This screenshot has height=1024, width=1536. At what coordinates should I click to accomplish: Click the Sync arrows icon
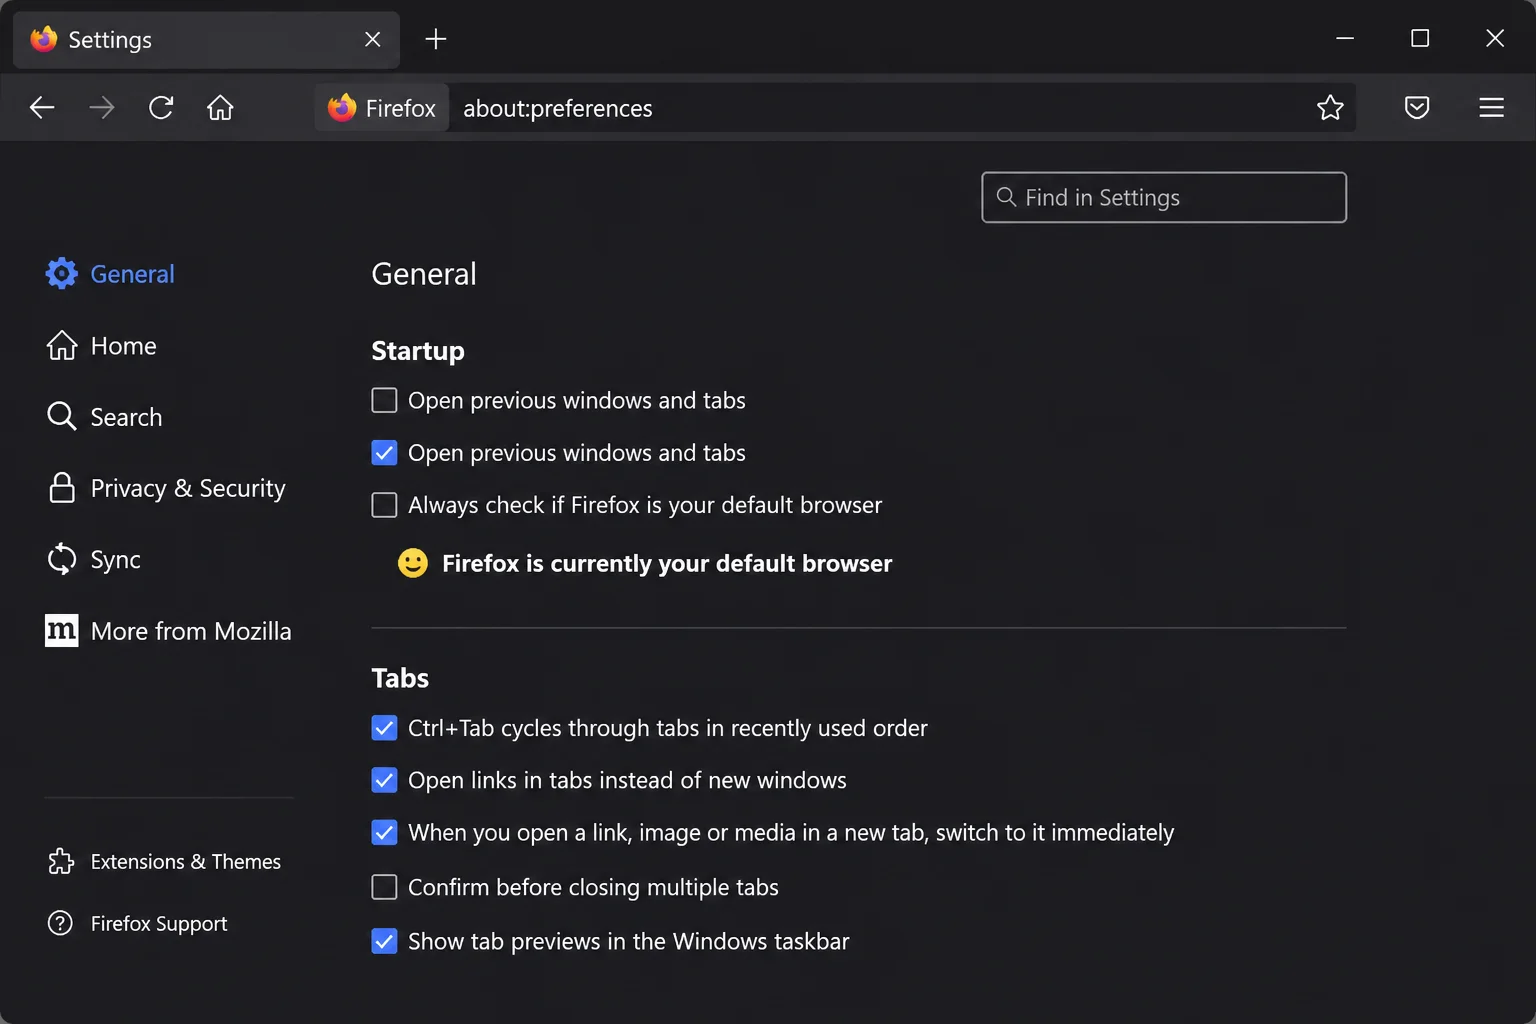coord(62,559)
